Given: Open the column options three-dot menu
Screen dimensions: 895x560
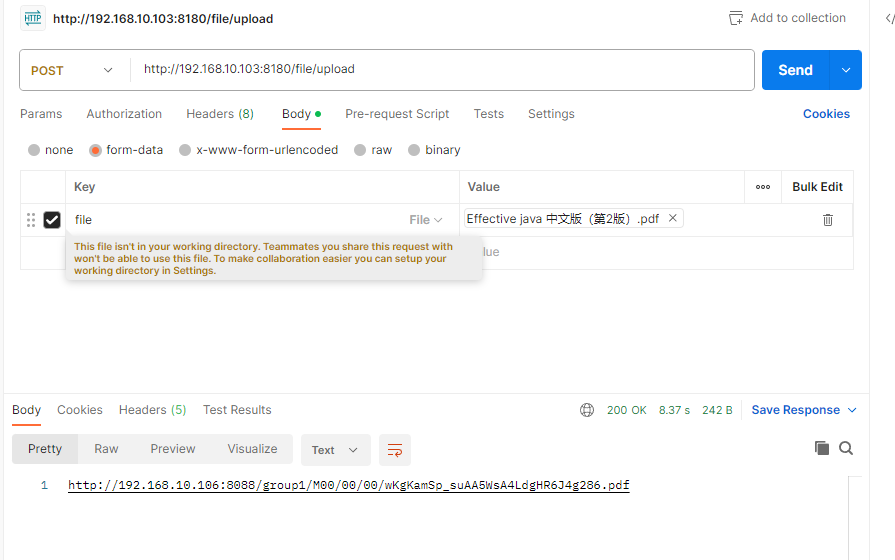Looking at the screenshot, I should (763, 187).
